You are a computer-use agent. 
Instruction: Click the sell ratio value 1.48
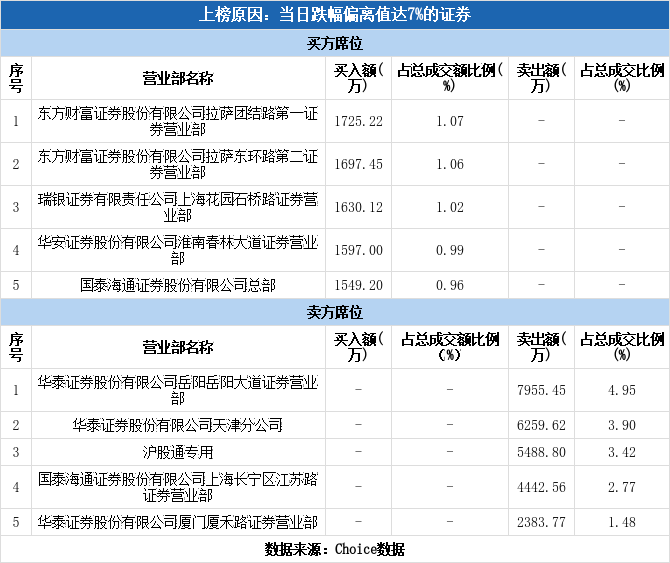click(622, 522)
